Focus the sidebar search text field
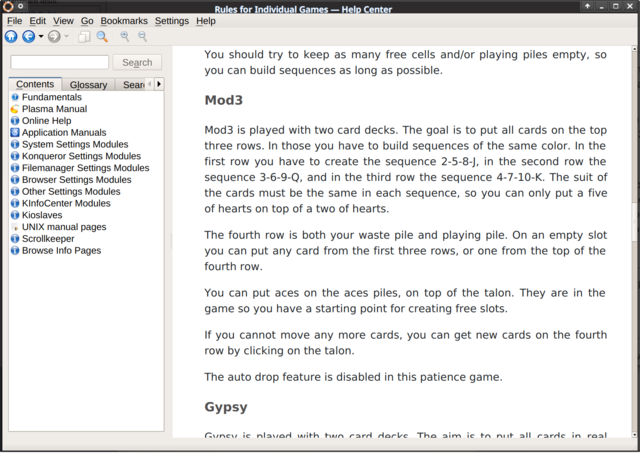The width and height of the screenshot is (640, 453). (x=60, y=62)
